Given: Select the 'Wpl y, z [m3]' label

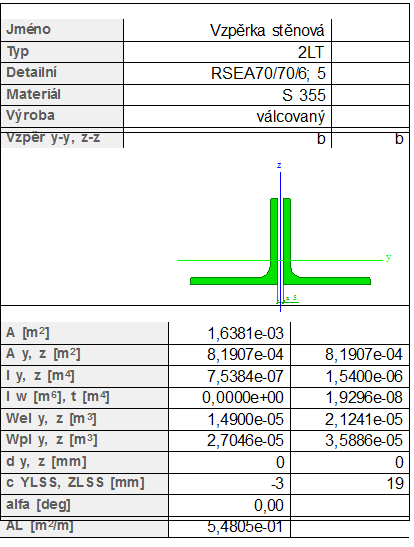Looking at the screenshot, I should pyautogui.click(x=52, y=440).
